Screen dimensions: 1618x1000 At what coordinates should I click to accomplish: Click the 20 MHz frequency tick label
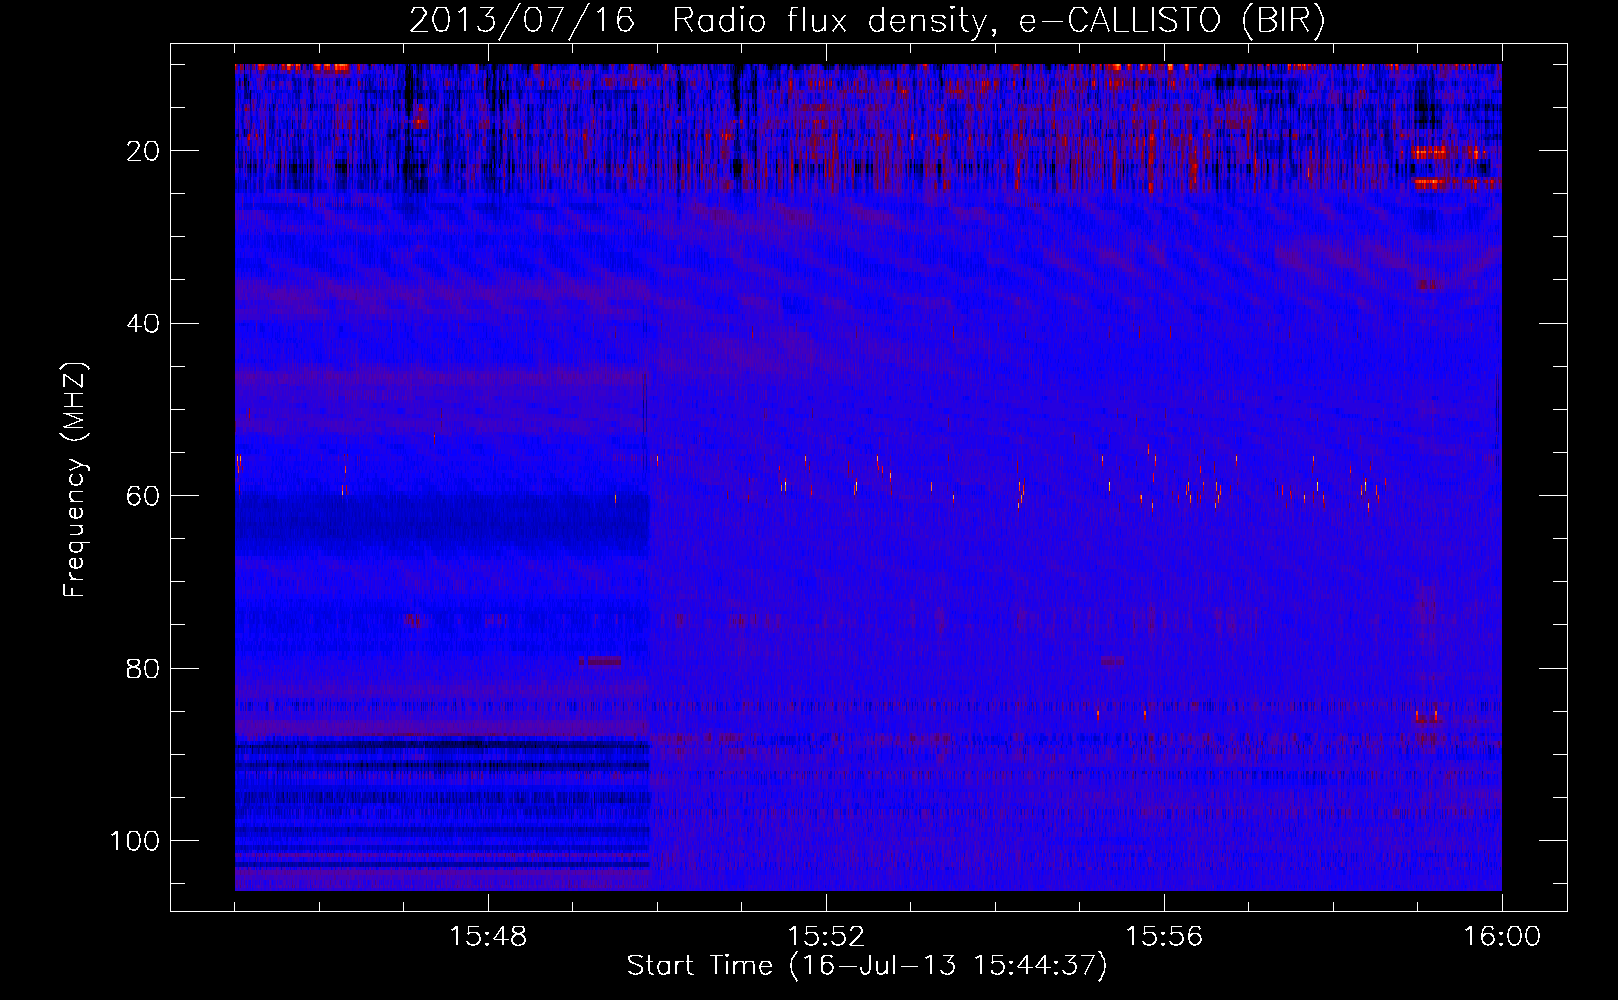click(x=143, y=151)
